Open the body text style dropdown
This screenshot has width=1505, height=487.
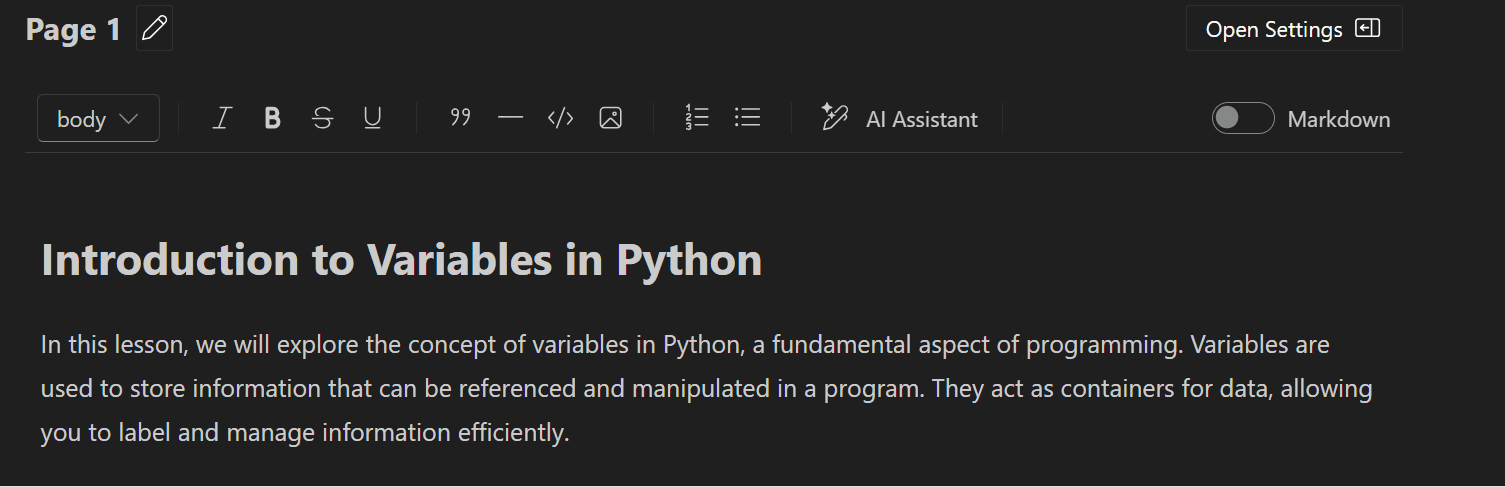(98, 119)
